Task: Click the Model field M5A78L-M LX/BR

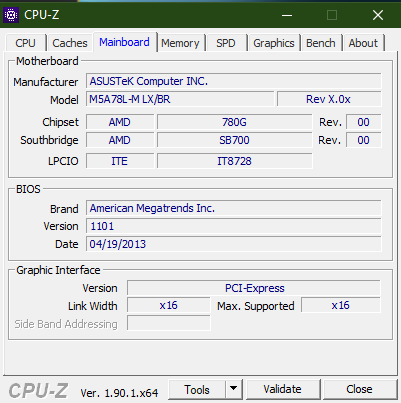Action: click(180, 99)
